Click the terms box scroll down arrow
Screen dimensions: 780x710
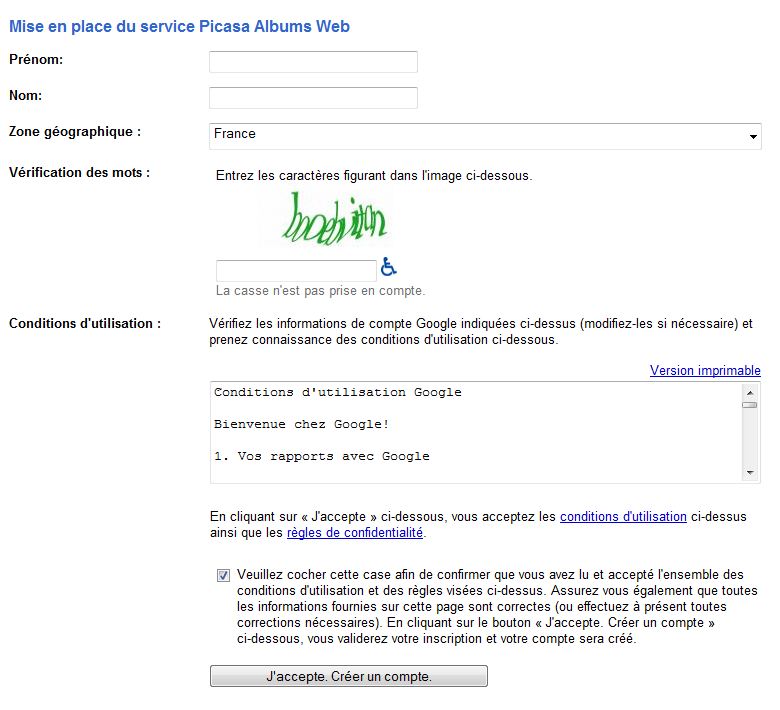750,472
